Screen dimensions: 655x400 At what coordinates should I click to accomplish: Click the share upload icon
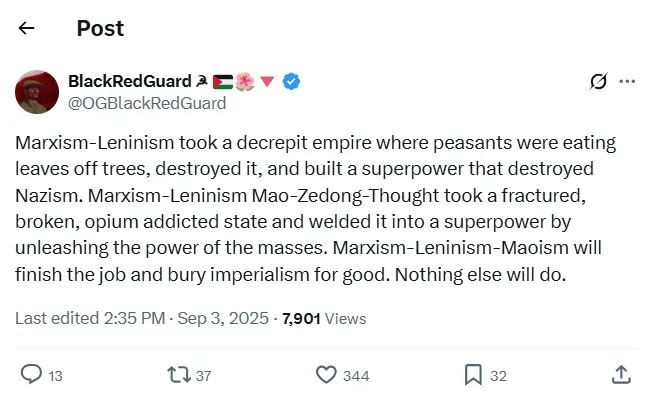(x=620, y=375)
